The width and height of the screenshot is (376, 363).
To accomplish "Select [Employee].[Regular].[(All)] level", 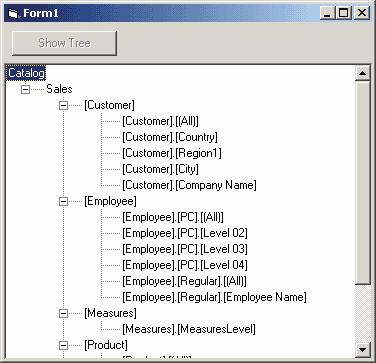I will (x=184, y=281).
